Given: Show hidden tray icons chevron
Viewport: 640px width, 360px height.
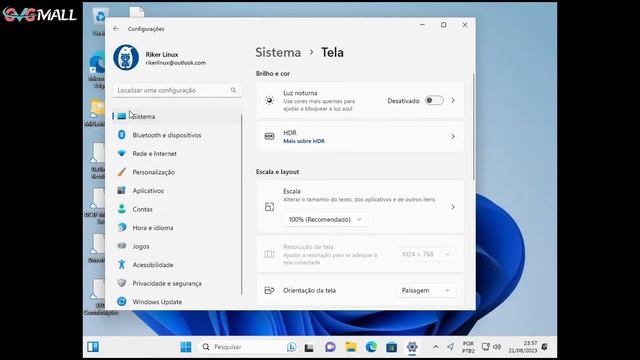Looking at the screenshot, I should coord(436,347).
